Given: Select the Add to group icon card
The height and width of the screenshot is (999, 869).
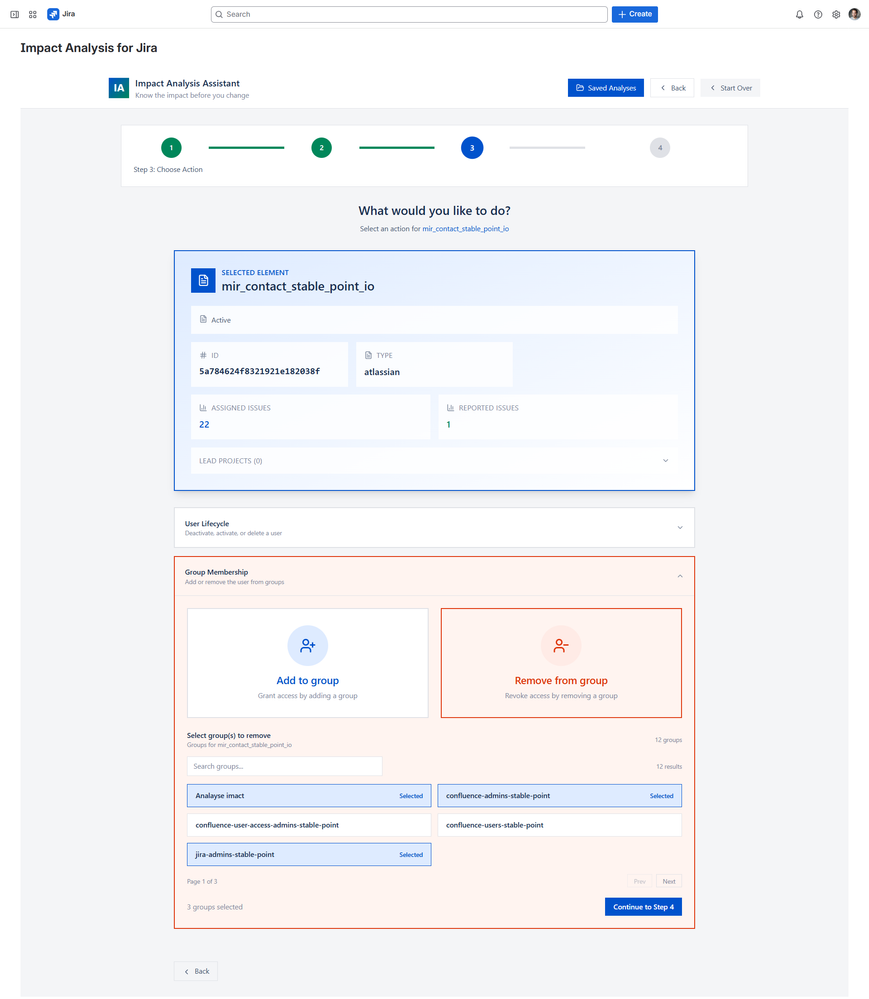Looking at the screenshot, I should click(x=307, y=646).
